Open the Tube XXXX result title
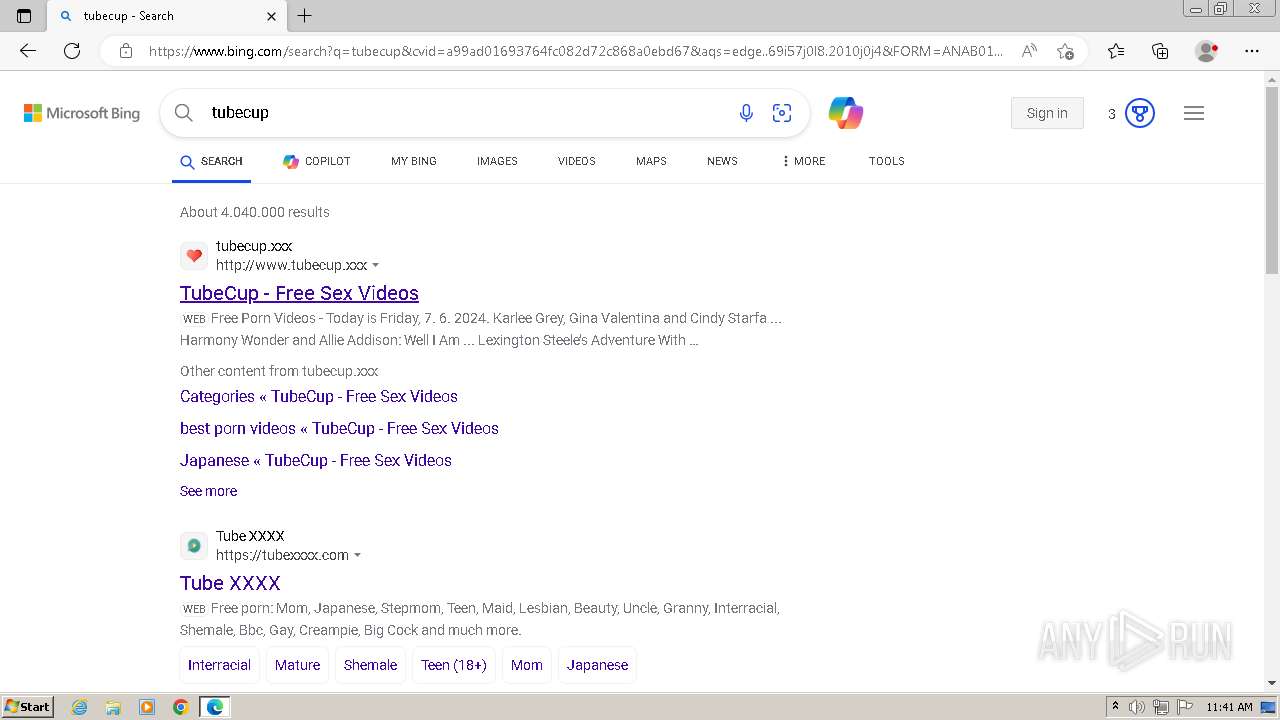The image size is (1280, 720). point(230,583)
